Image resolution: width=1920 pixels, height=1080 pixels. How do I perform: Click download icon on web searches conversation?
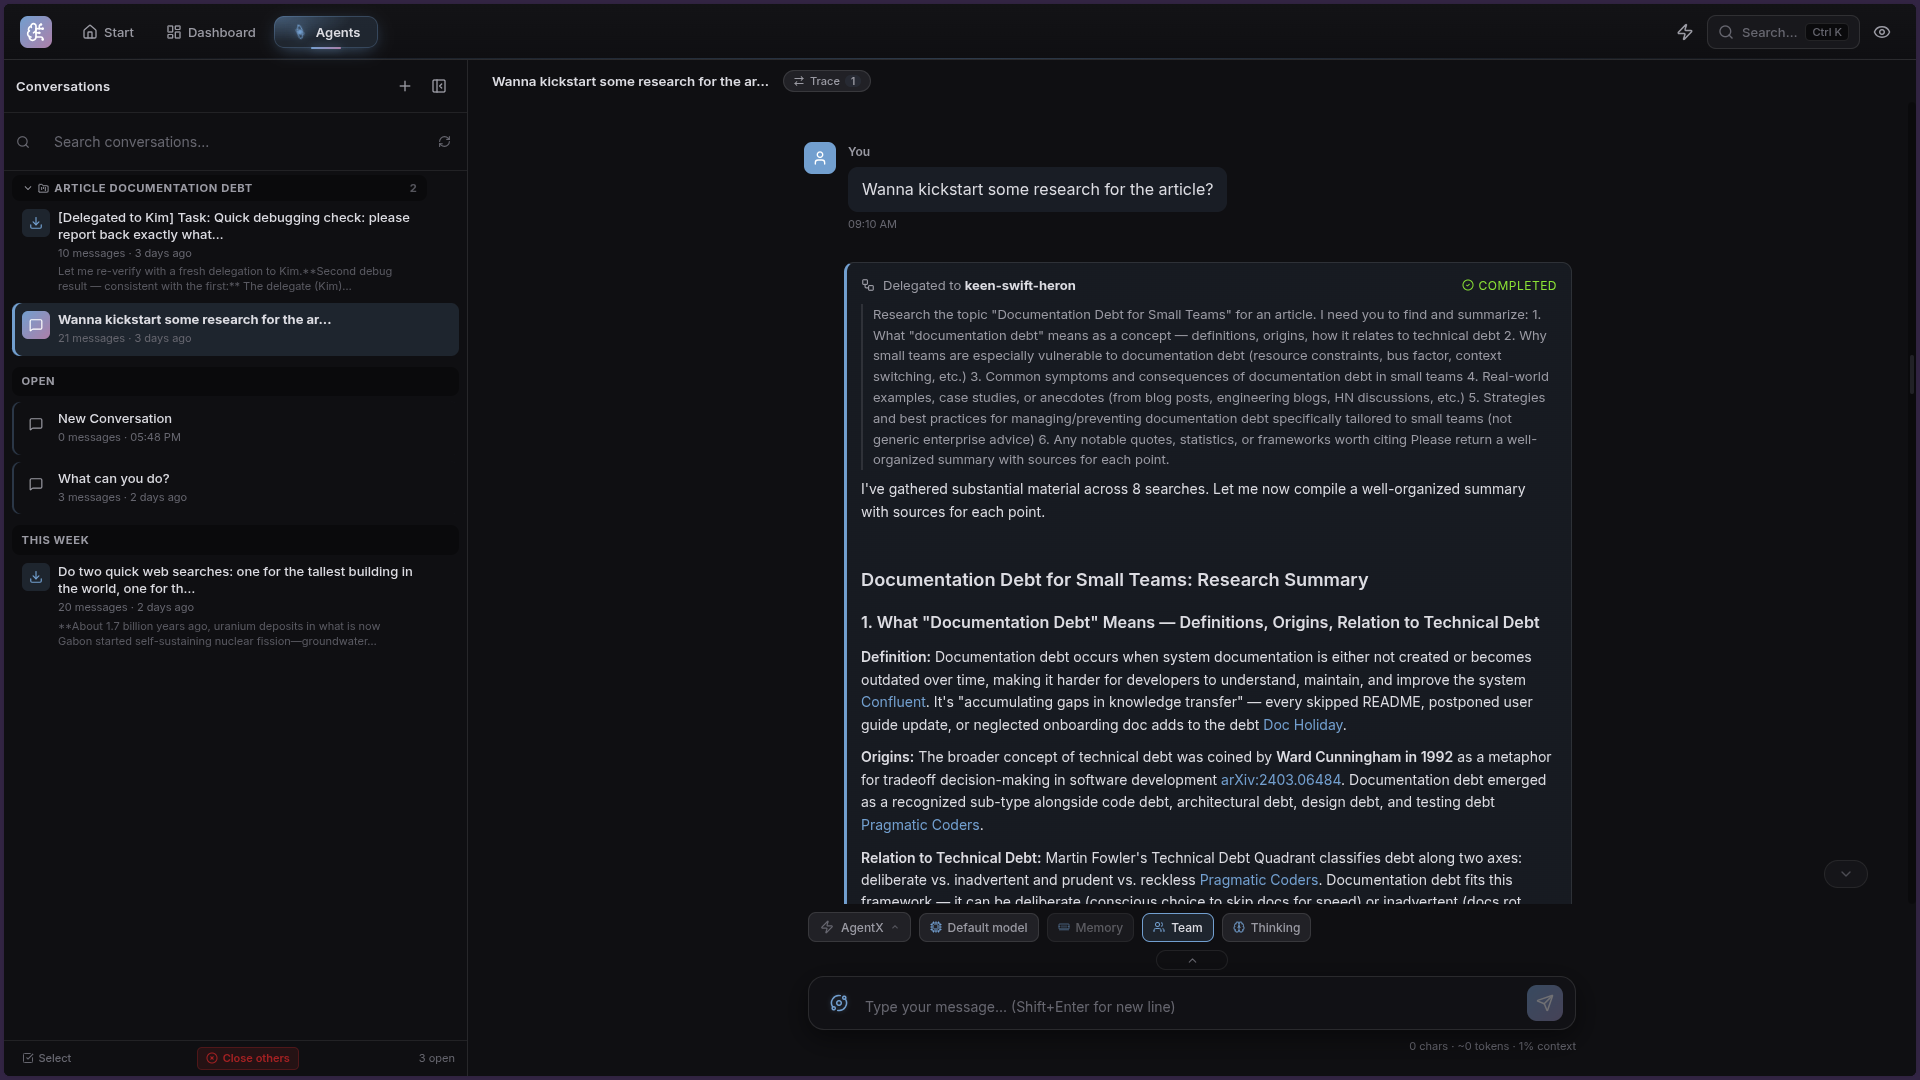36,577
